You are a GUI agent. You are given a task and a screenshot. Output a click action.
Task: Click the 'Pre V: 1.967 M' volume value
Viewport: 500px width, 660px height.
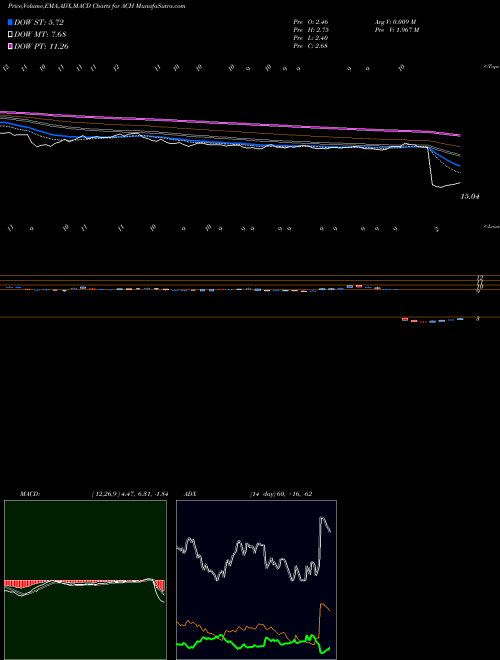[x=396, y=30]
